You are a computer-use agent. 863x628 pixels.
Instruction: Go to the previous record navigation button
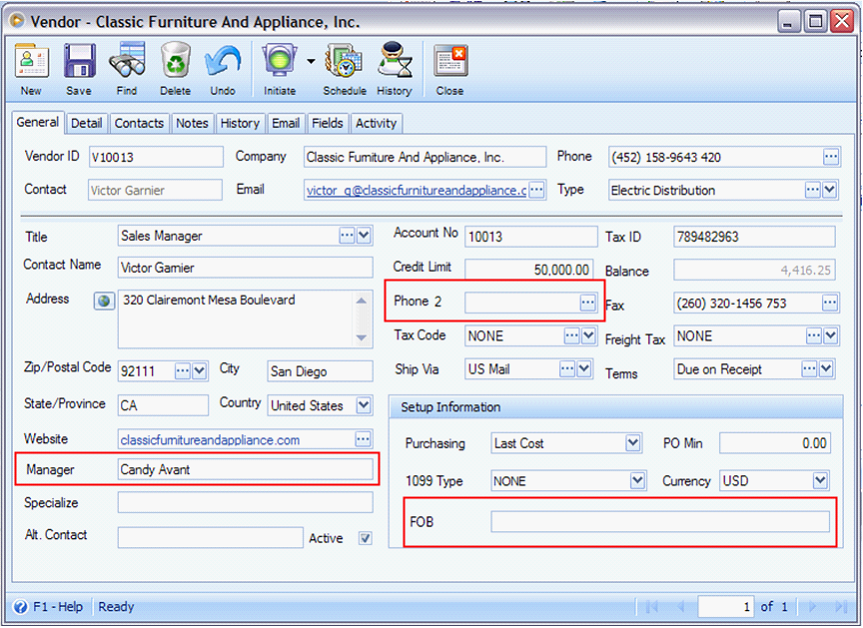(x=680, y=607)
